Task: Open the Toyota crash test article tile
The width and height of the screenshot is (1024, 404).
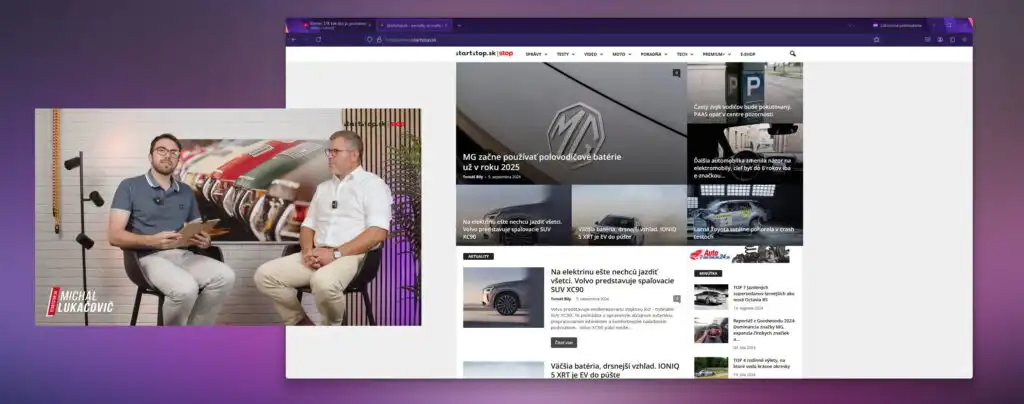Action: pos(744,215)
